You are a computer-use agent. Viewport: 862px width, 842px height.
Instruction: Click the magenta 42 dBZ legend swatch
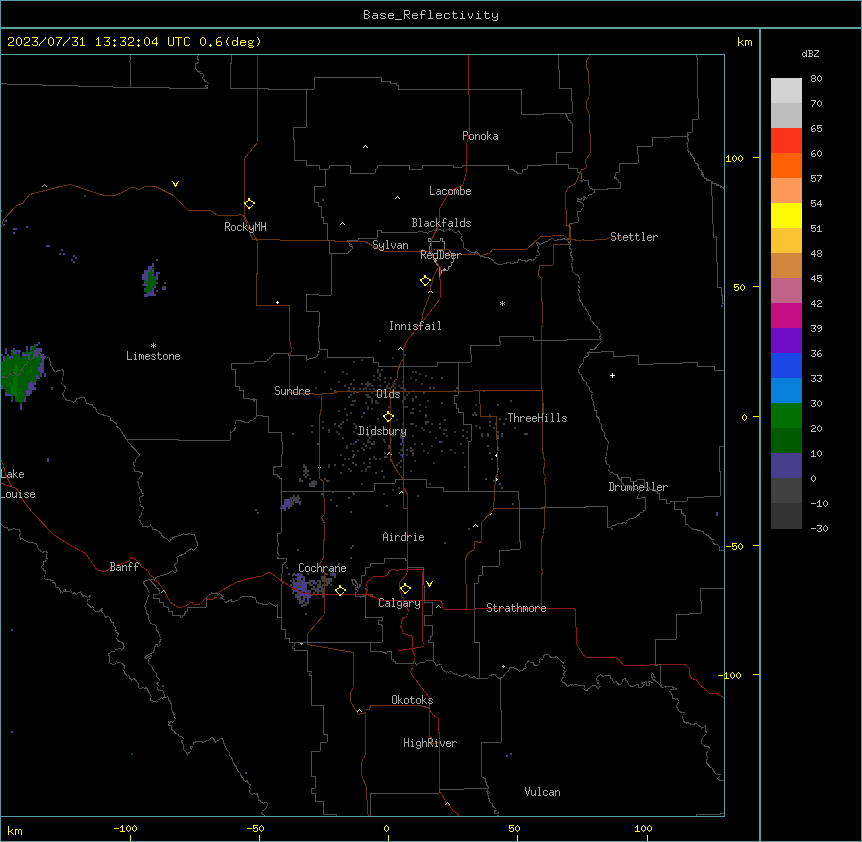click(x=786, y=315)
